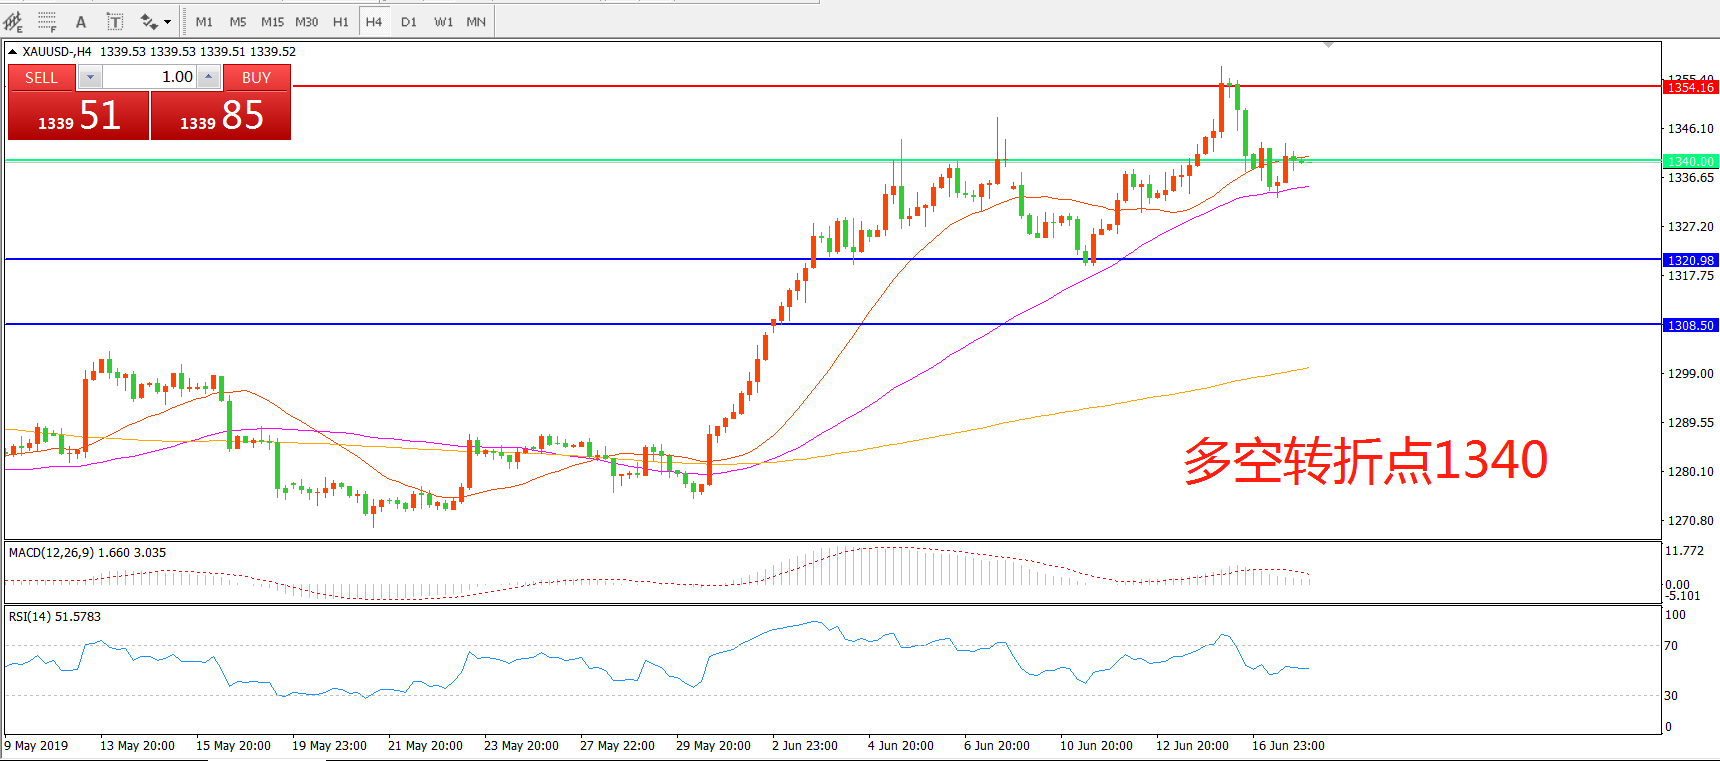Viewport: 1720px width, 761px height.
Task: Select the Text tool (A icon)
Action: [x=81, y=22]
